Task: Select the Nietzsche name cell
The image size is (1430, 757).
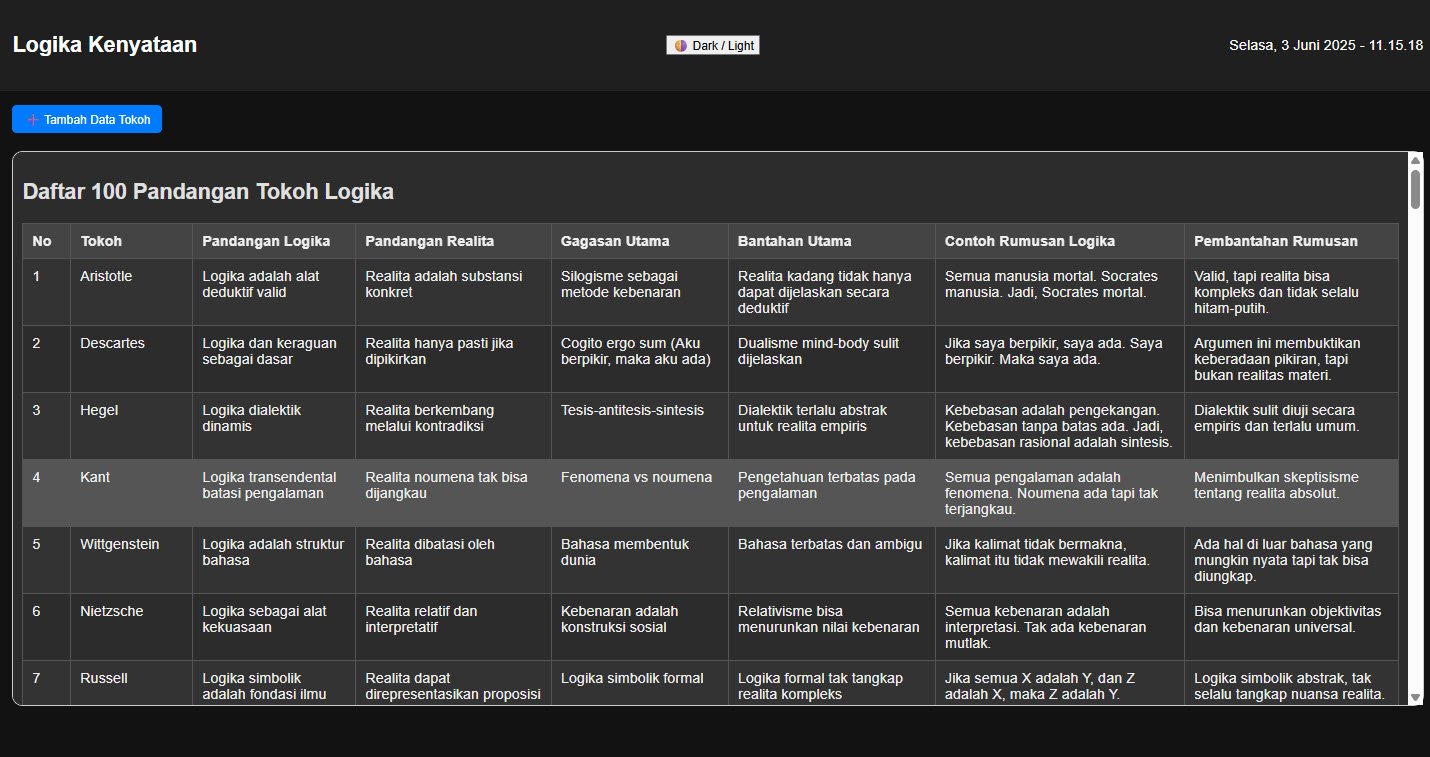Action: point(131,627)
